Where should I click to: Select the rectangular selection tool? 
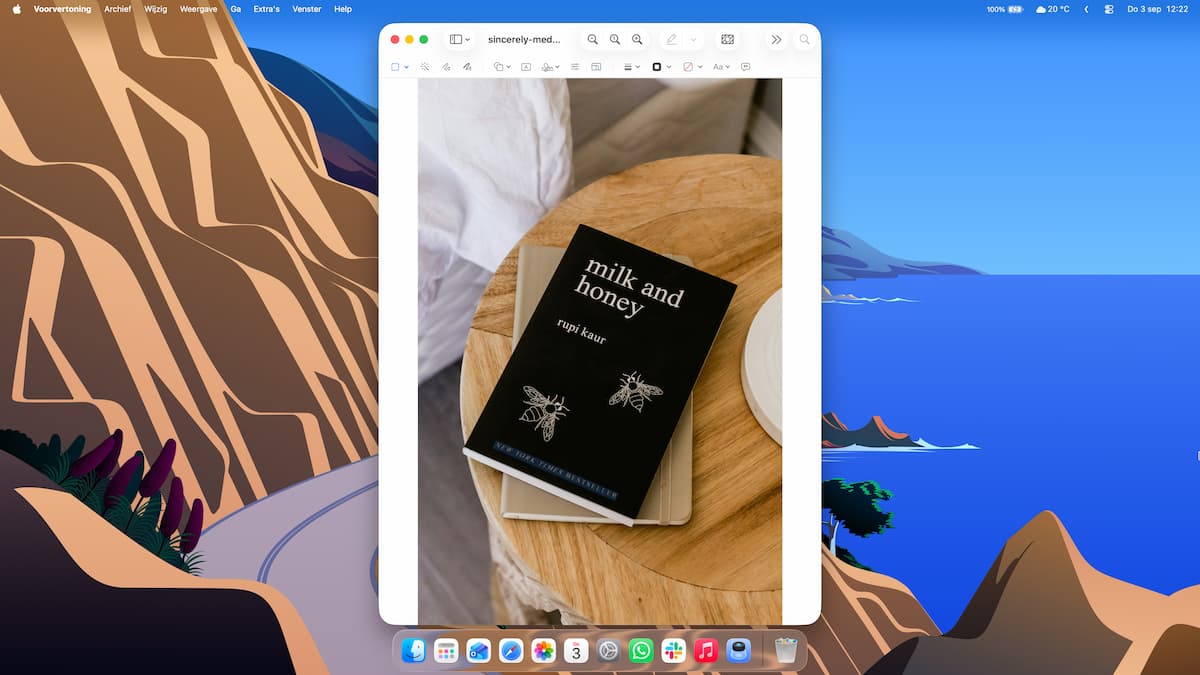point(395,67)
